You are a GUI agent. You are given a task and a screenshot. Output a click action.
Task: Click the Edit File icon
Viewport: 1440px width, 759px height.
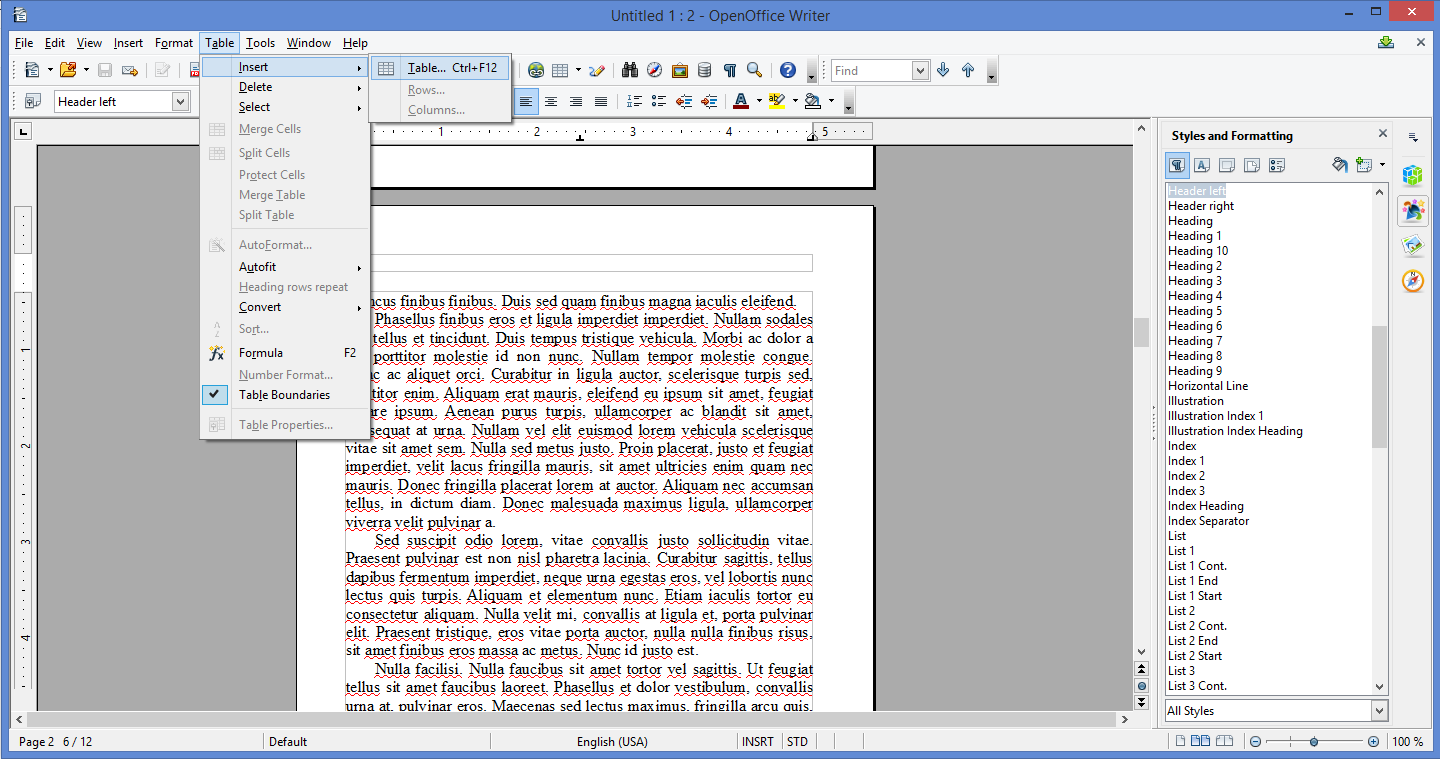click(162, 70)
